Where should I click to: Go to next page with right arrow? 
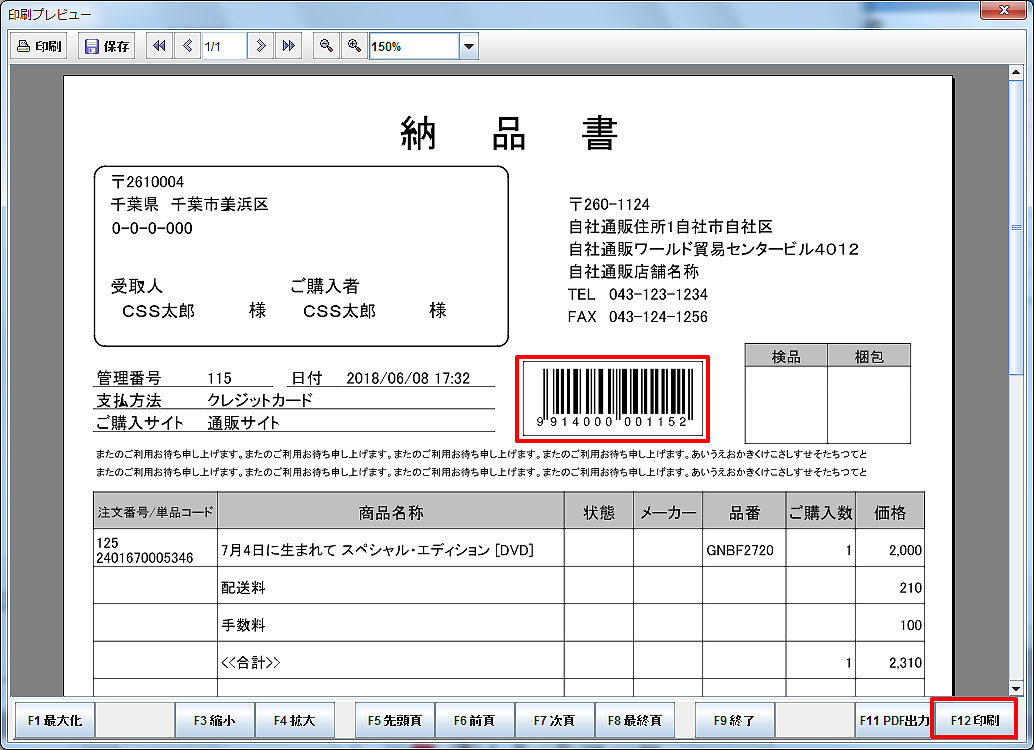click(261, 46)
